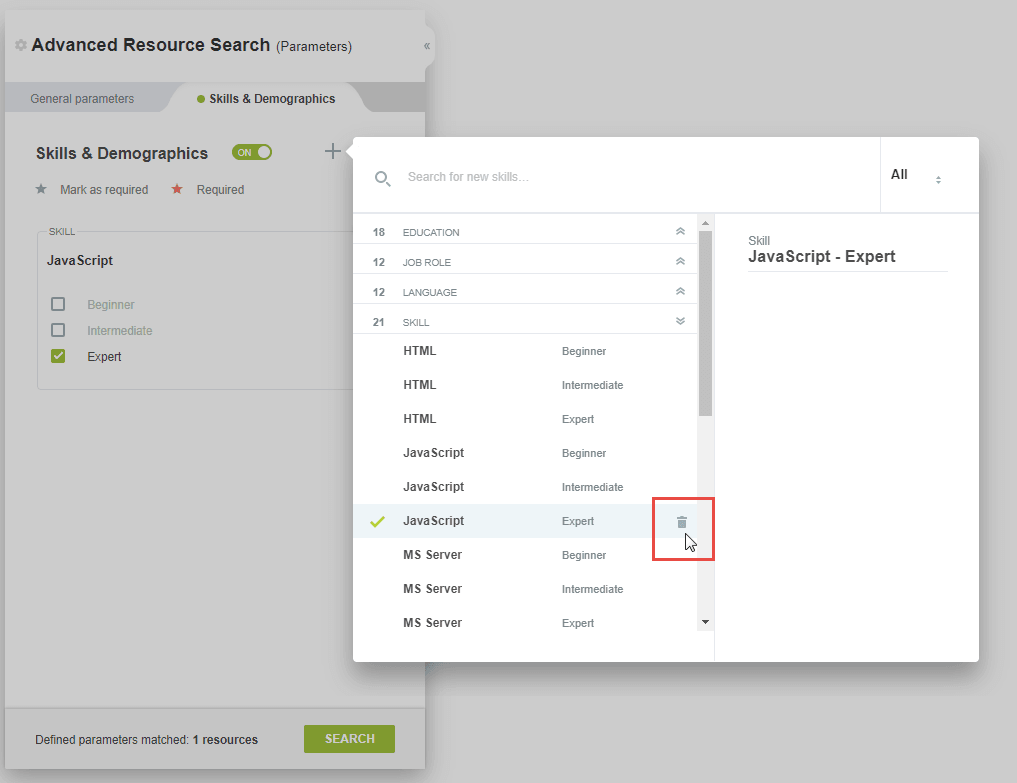Click the gray Mark as required star

pos(41,189)
